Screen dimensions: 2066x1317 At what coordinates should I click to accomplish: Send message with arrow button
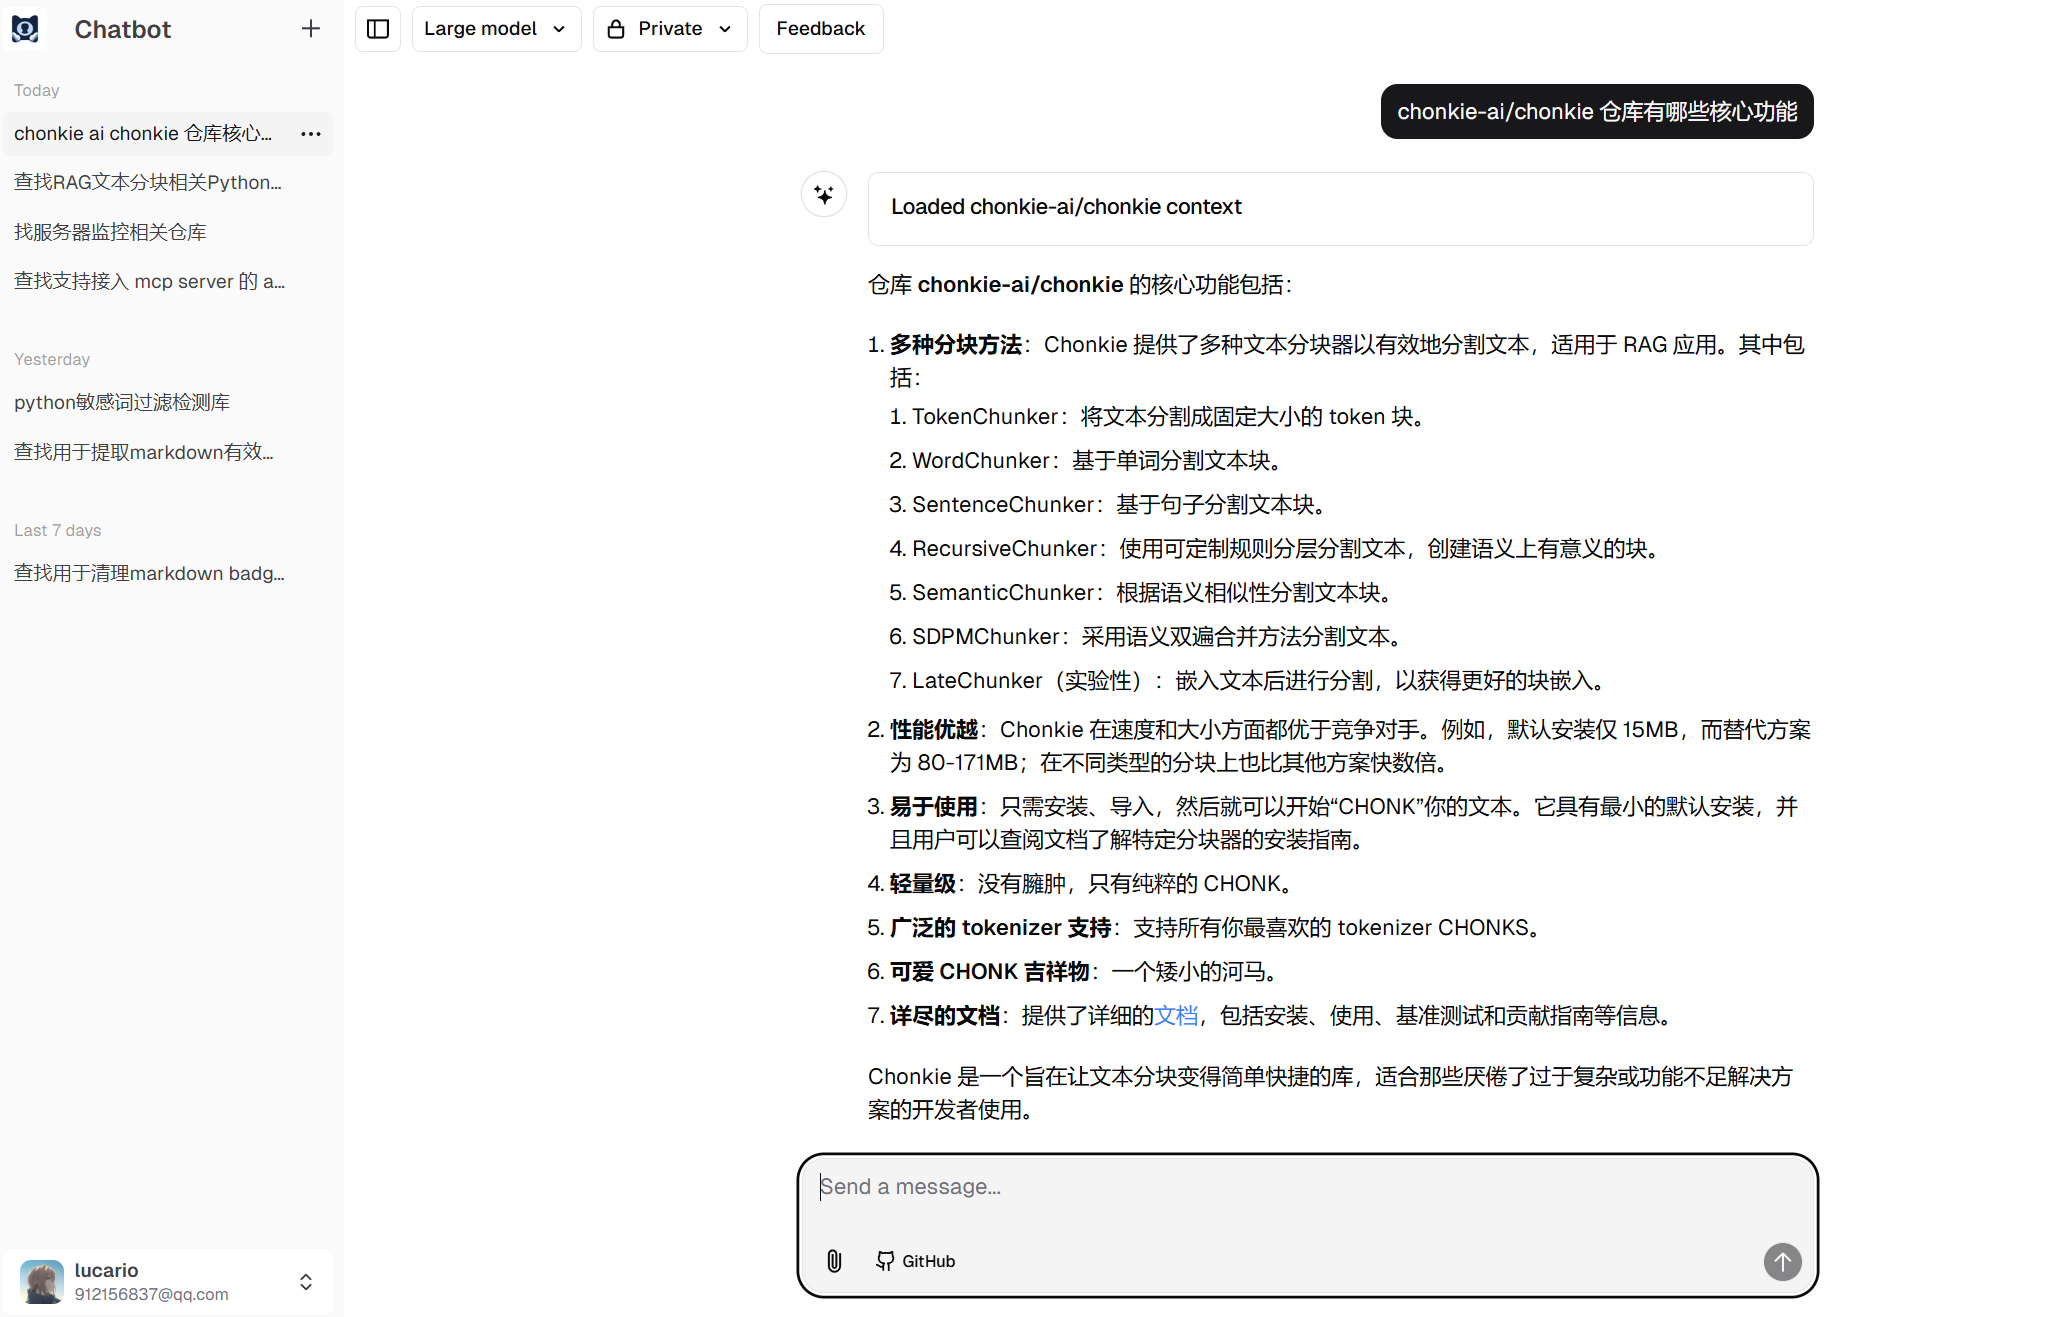tap(1782, 1261)
